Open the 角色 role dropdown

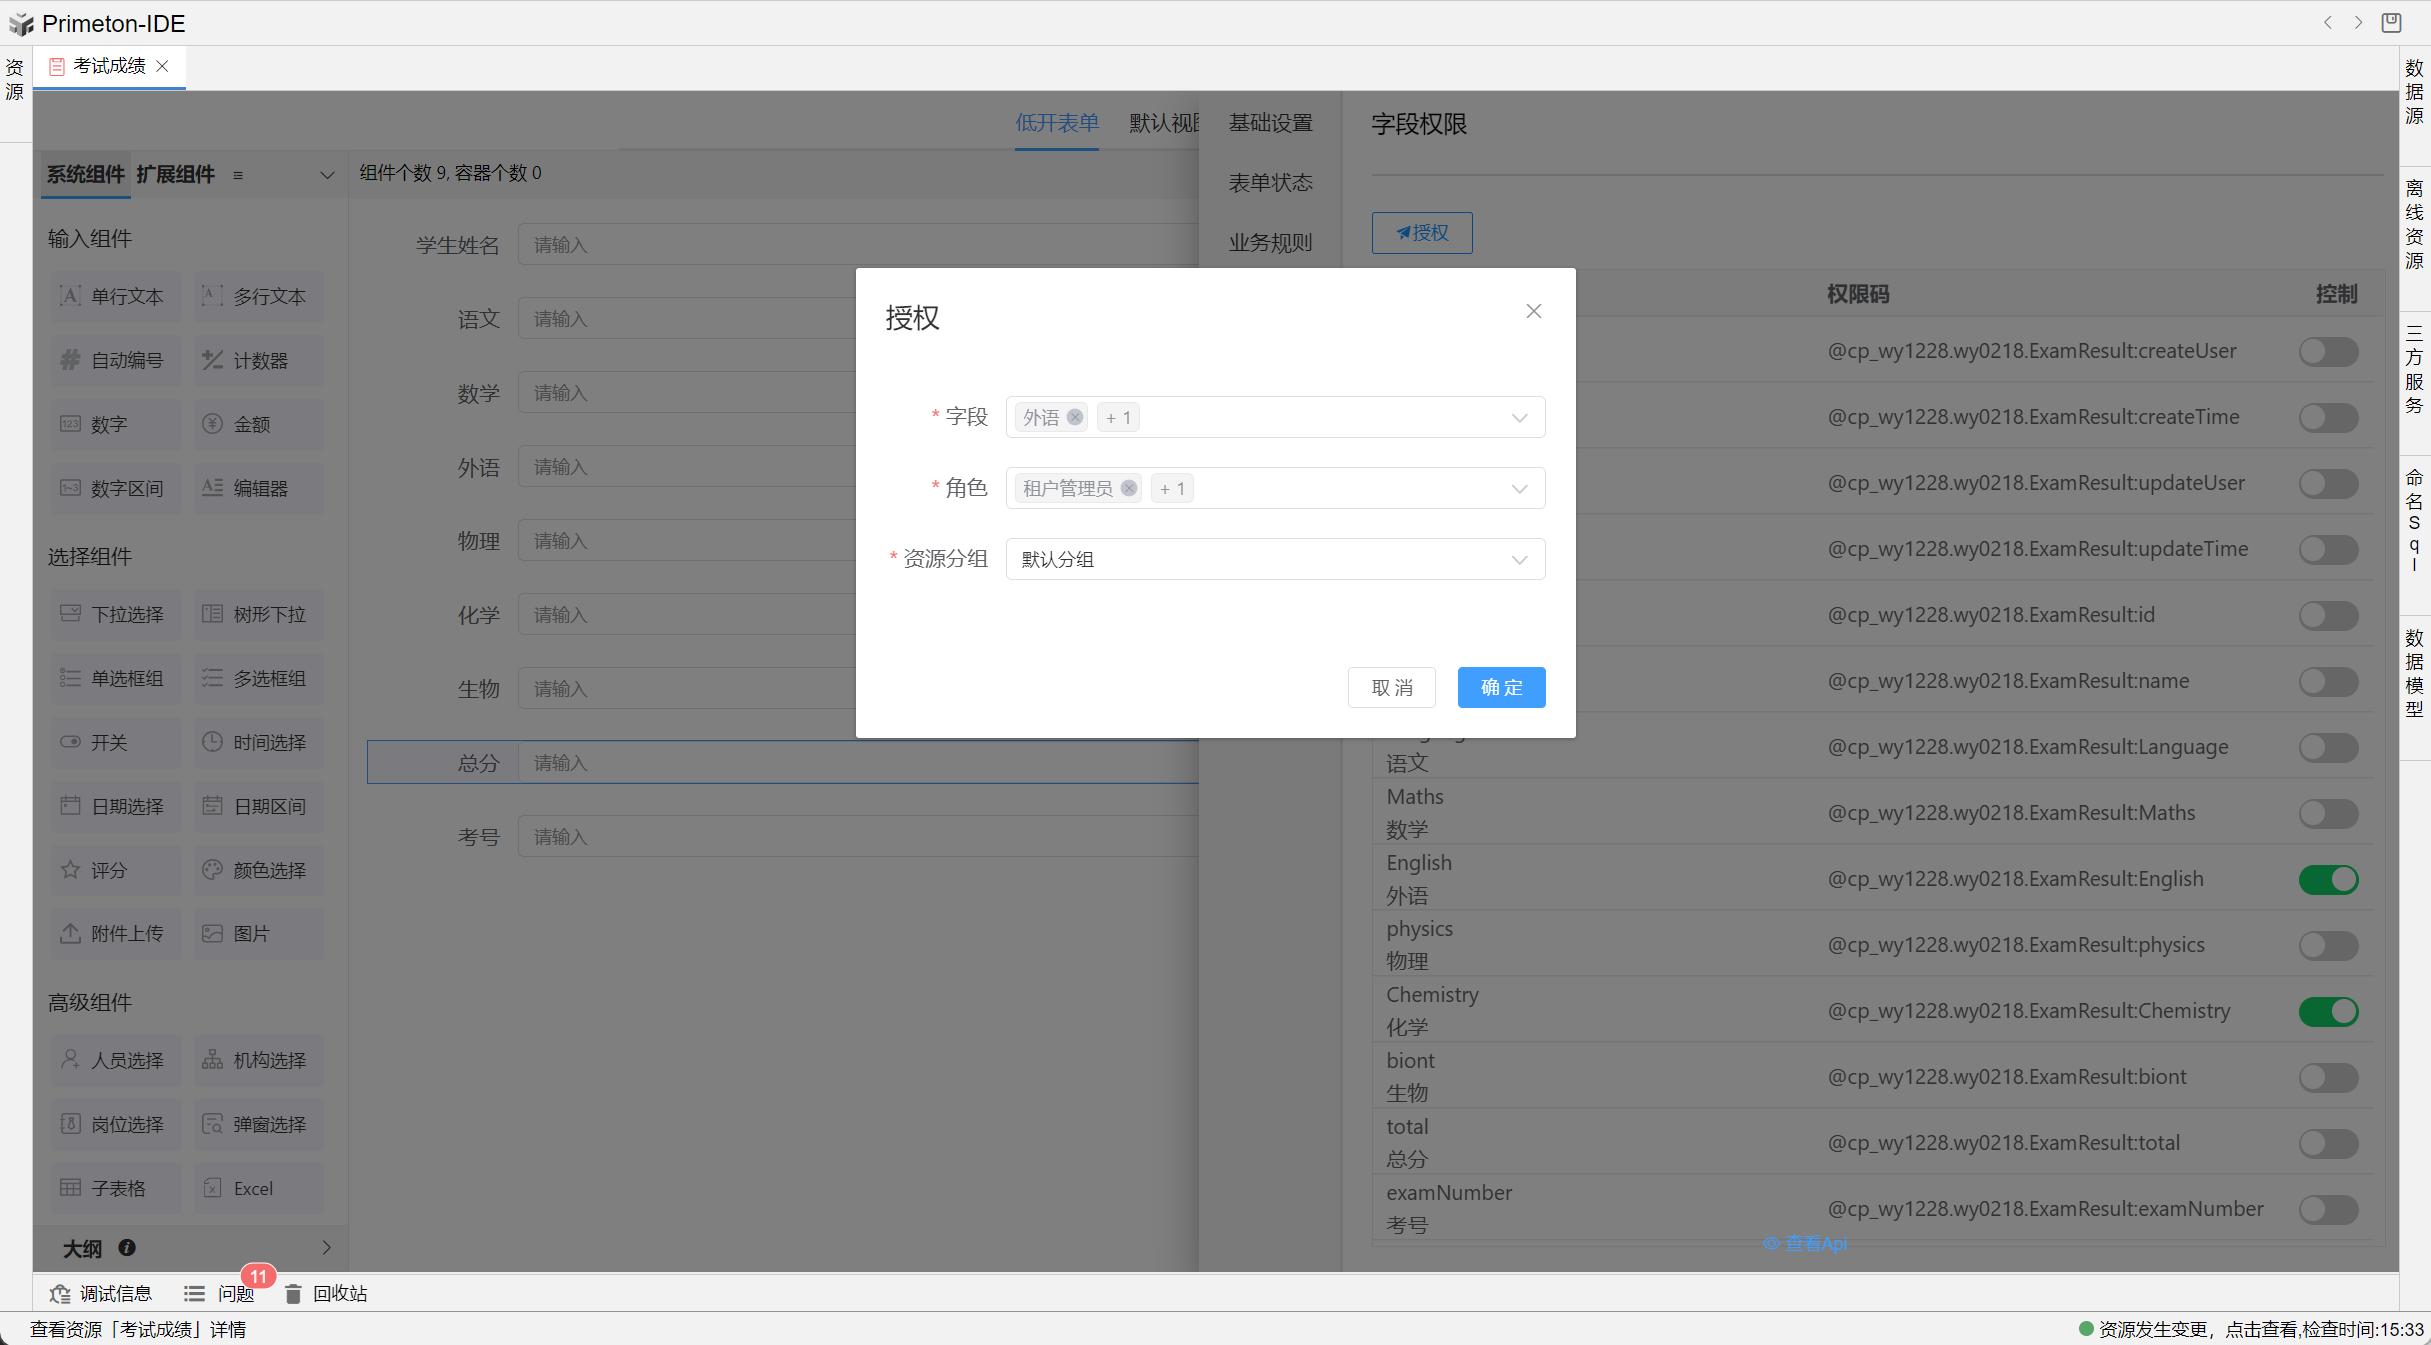[x=1519, y=489]
